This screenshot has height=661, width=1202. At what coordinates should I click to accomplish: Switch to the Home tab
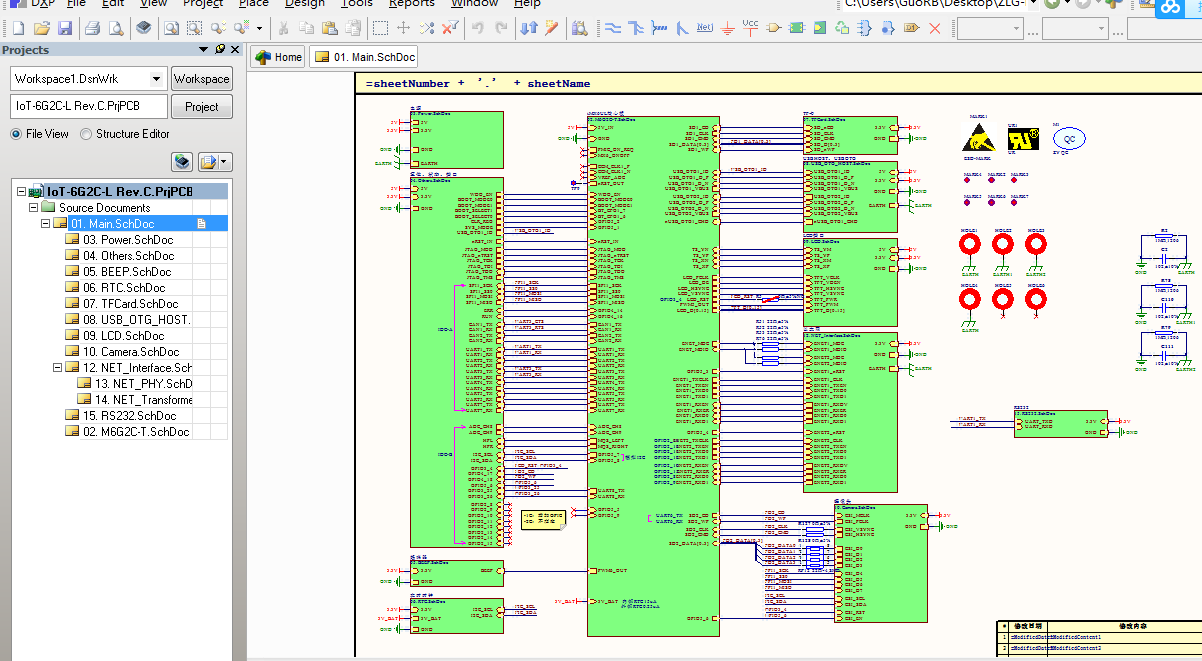(278, 57)
